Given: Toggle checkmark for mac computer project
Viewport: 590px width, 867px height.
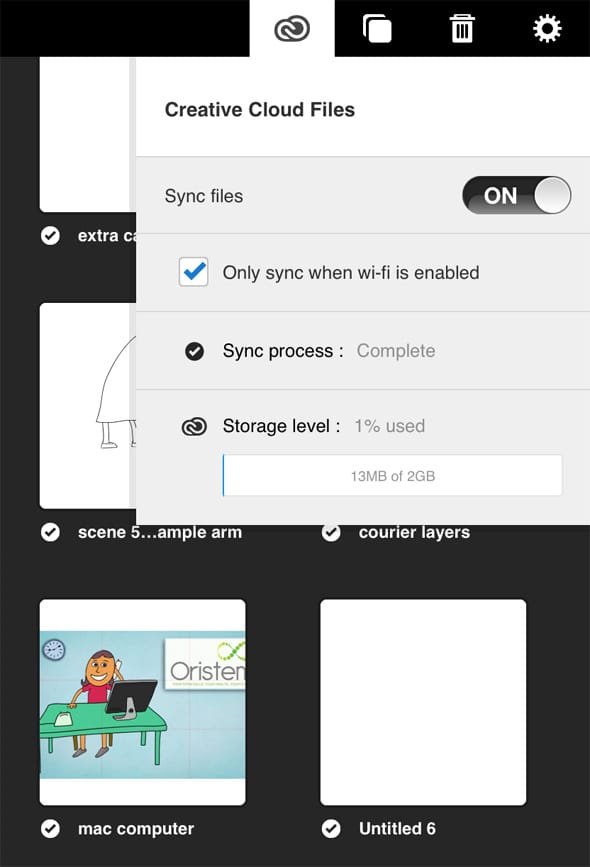Looking at the screenshot, I should (50, 829).
